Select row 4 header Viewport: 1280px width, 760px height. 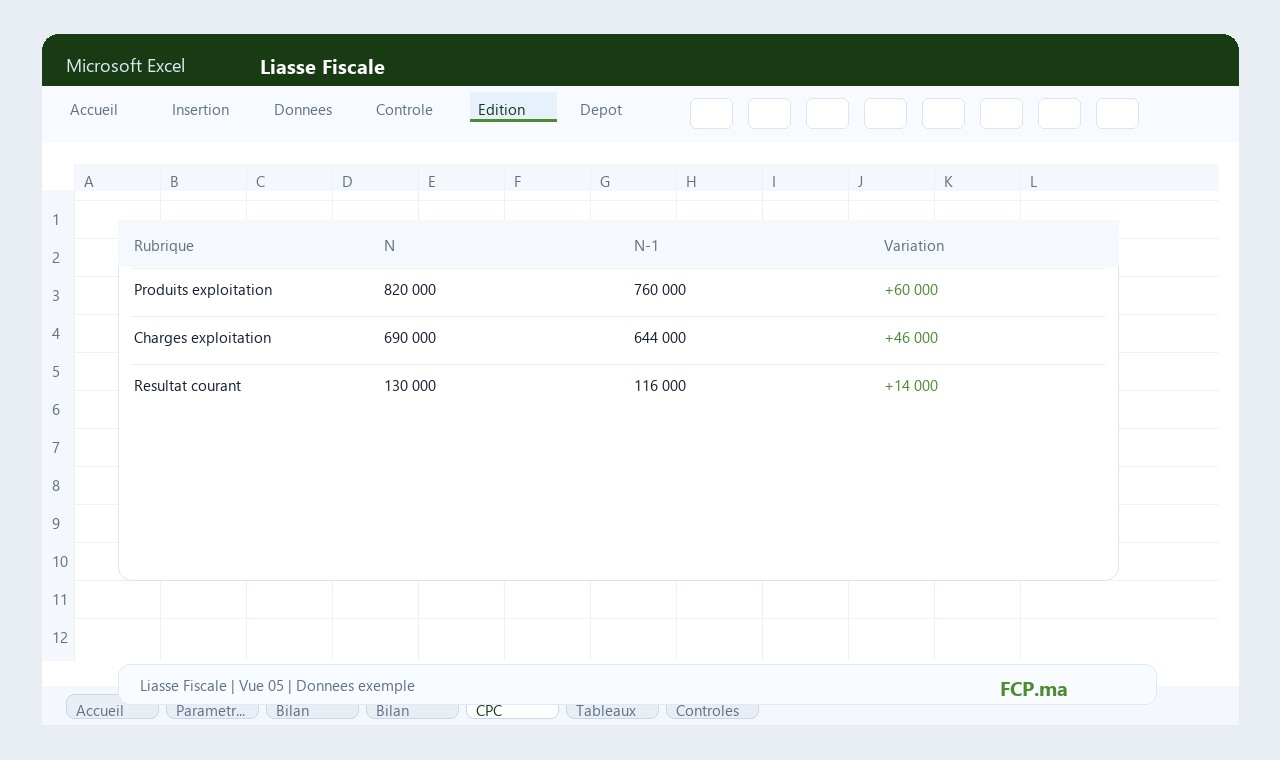click(x=58, y=333)
